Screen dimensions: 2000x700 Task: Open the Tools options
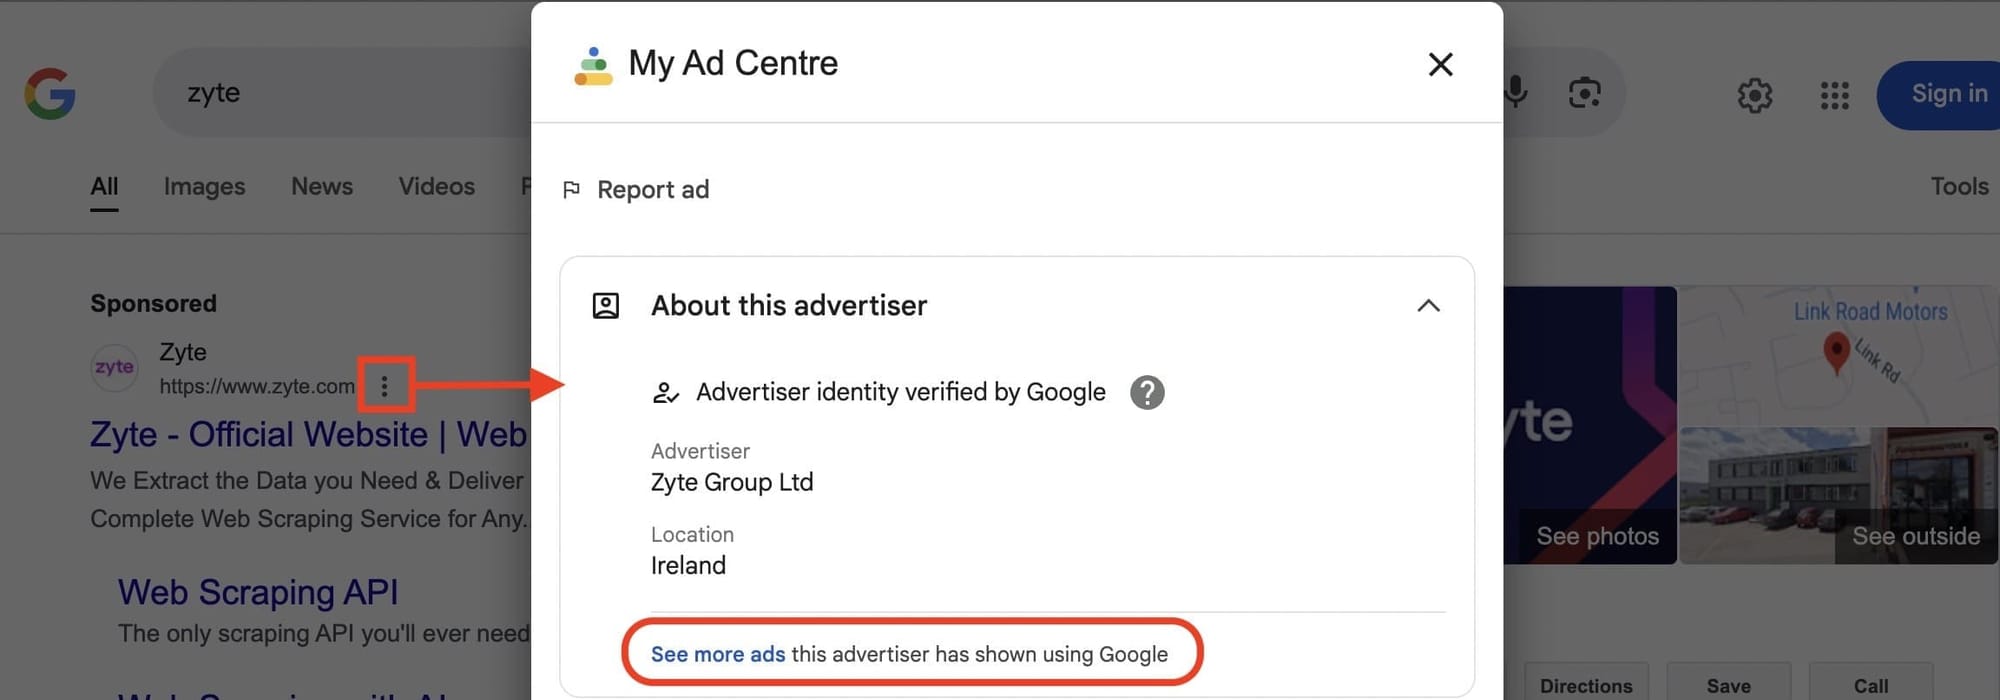(1958, 186)
